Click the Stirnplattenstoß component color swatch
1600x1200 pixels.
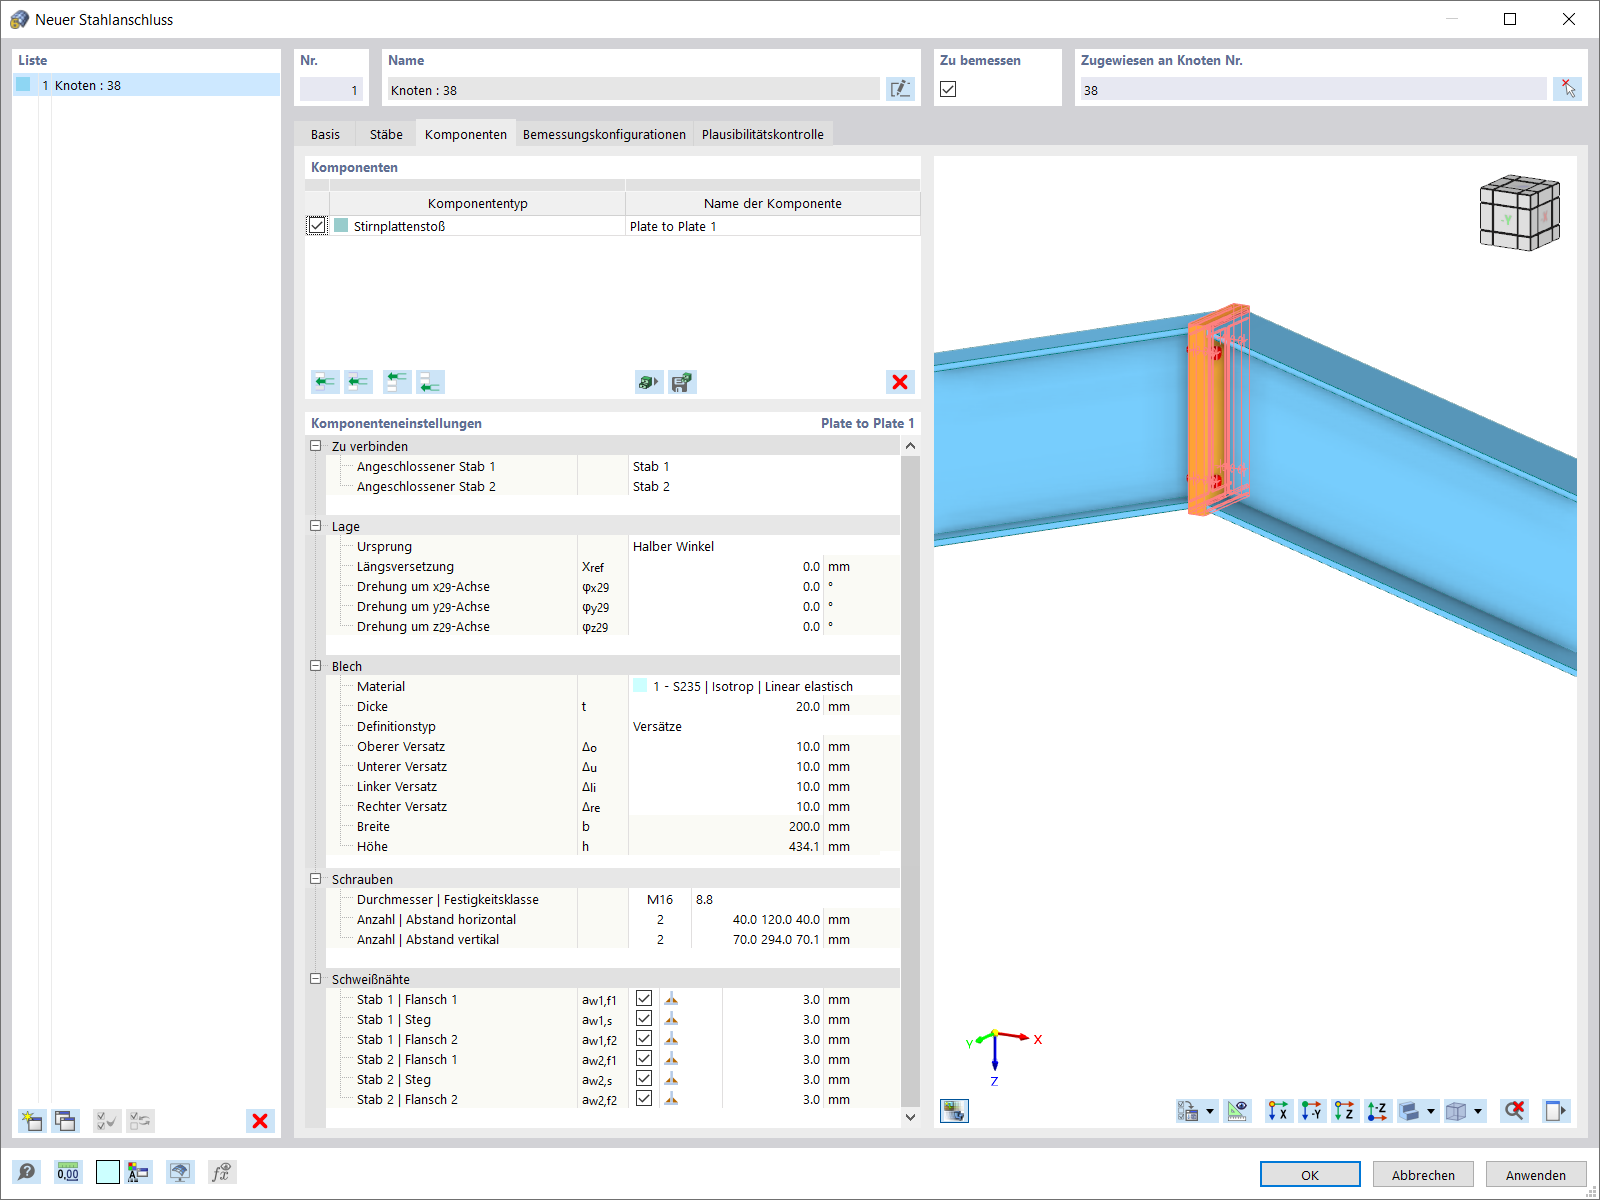click(x=341, y=226)
